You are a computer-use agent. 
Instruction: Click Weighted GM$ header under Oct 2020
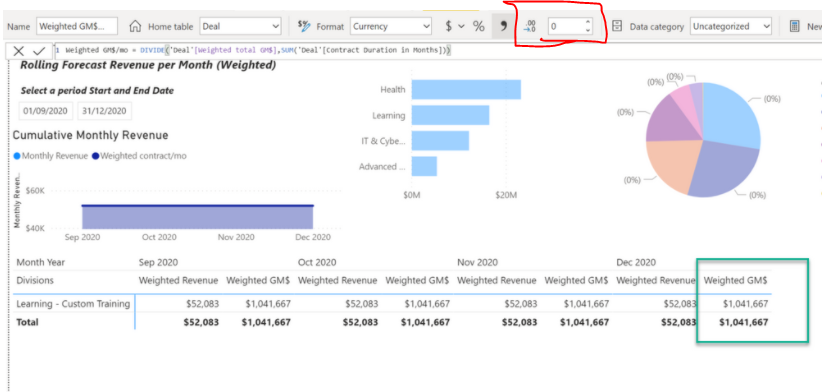pos(417,280)
